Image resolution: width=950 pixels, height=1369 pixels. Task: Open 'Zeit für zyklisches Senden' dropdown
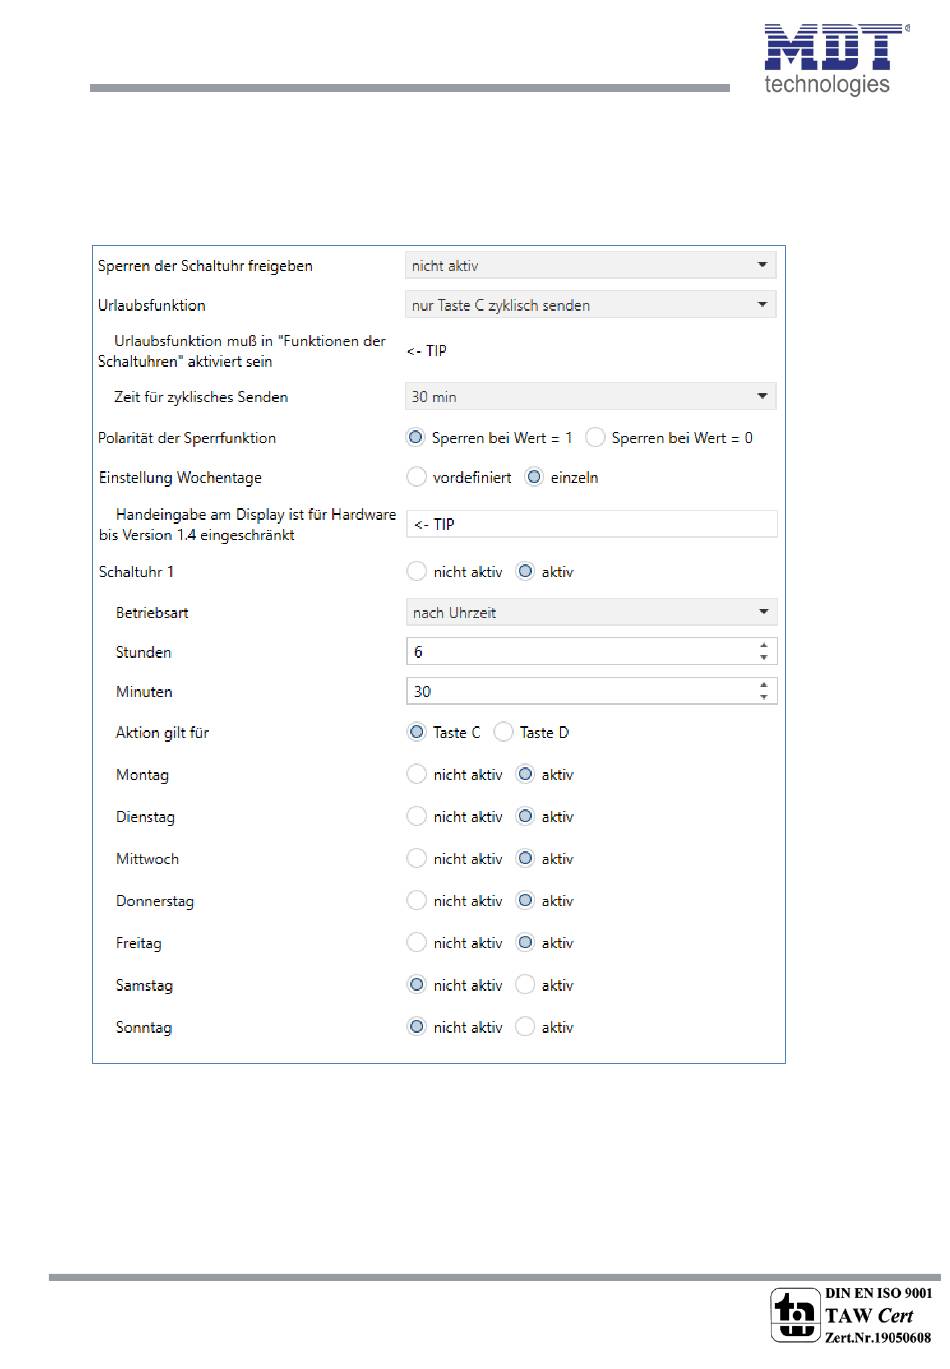[x=591, y=397]
